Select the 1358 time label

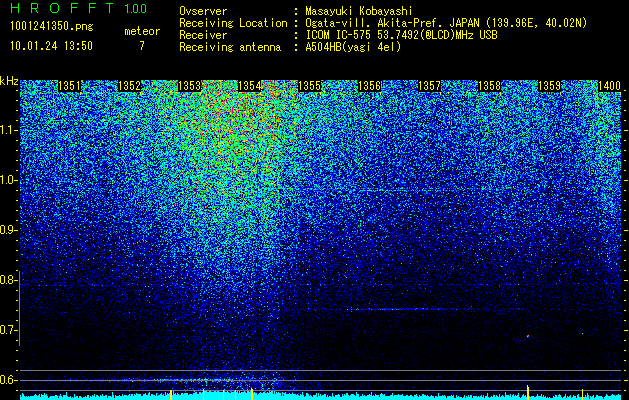pos(489,86)
